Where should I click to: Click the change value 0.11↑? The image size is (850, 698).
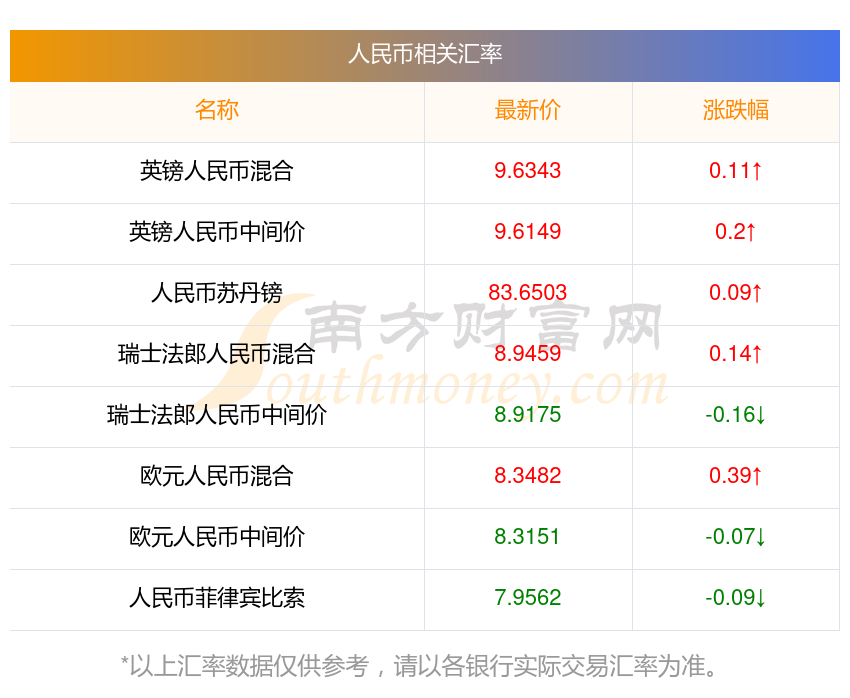pos(736,171)
